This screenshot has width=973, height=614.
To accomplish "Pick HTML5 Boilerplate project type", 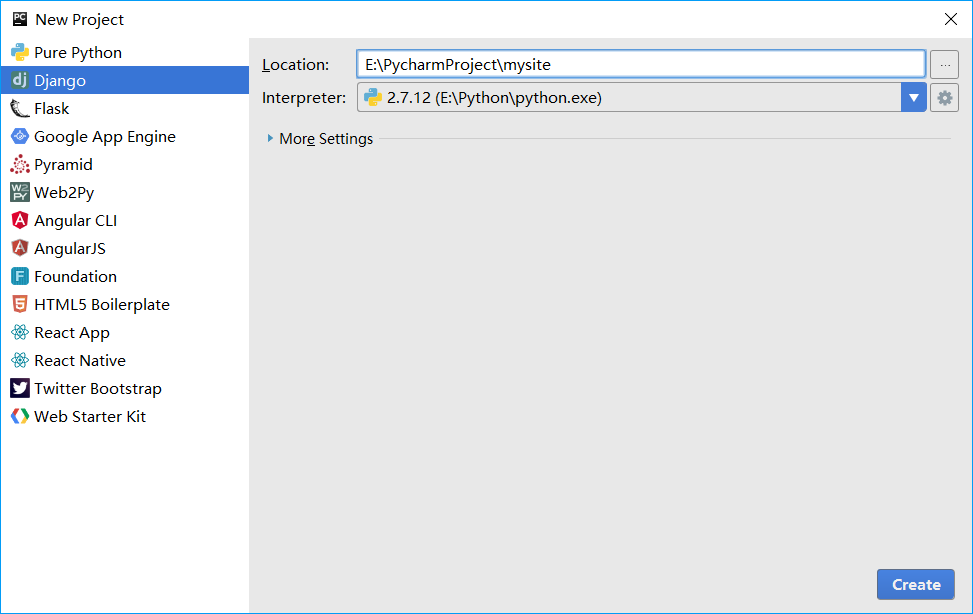I will pos(125,304).
